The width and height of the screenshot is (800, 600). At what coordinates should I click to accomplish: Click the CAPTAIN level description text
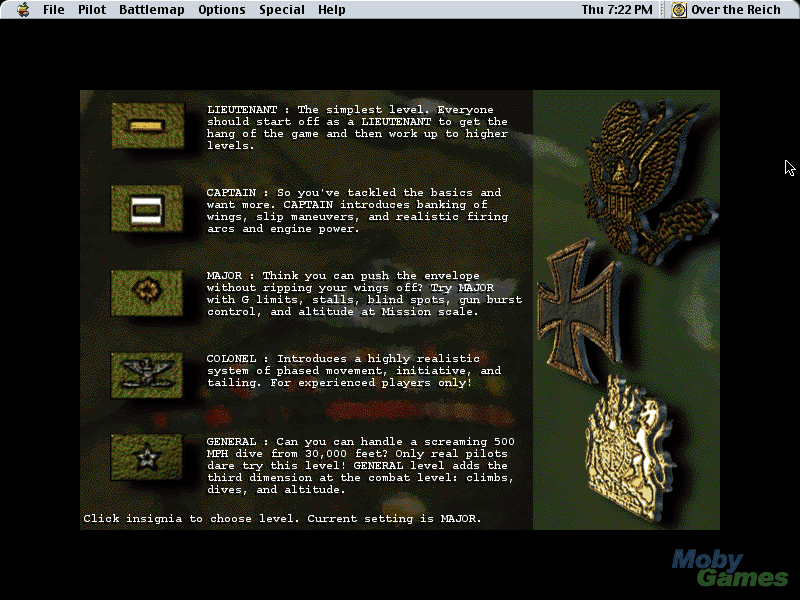pyautogui.click(x=357, y=211)
